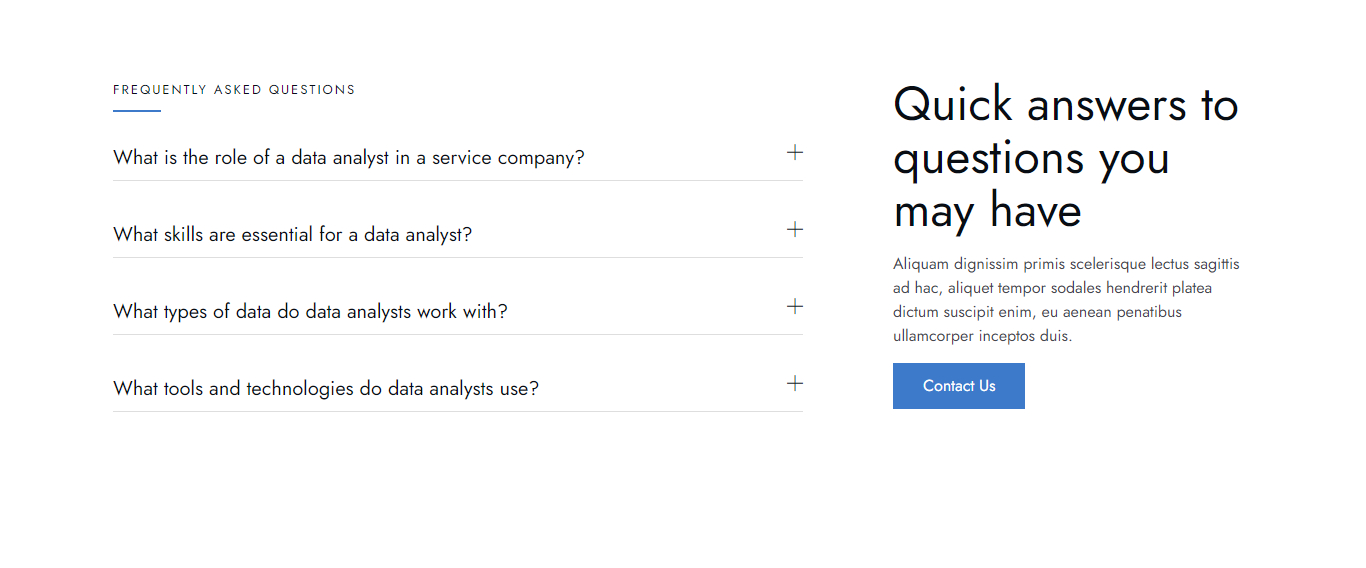Click the plus icon next to the types of data question
This screenshot has width=1366, height=568.
(x=795, y=307)
